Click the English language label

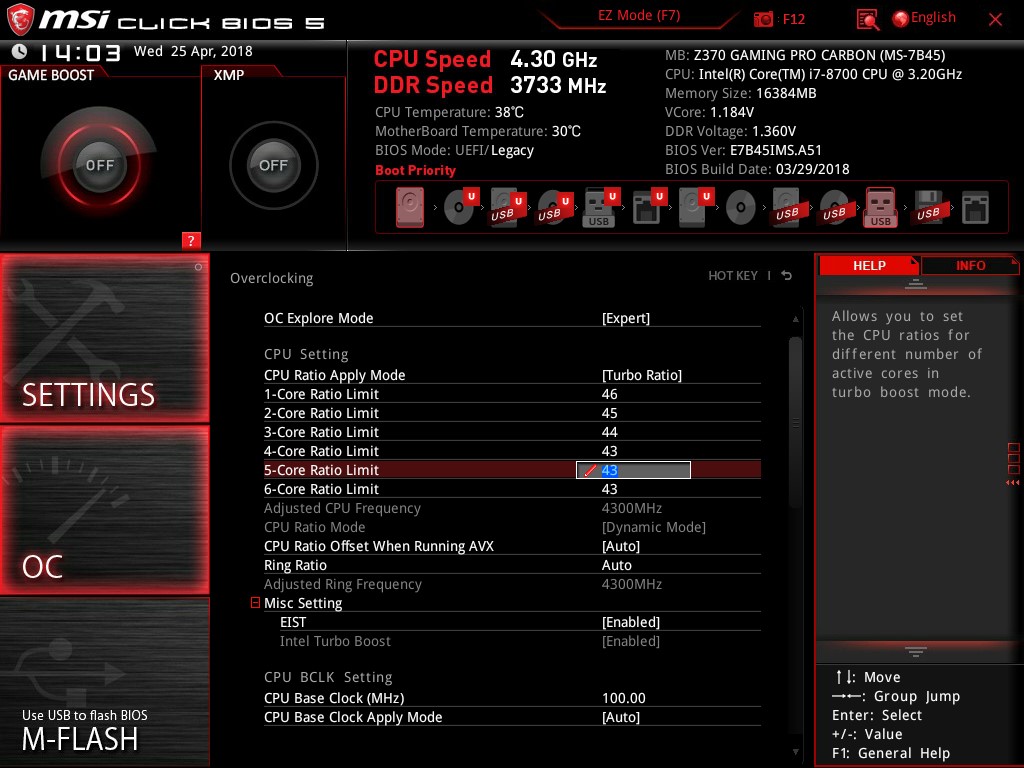[x=933, y=18]
